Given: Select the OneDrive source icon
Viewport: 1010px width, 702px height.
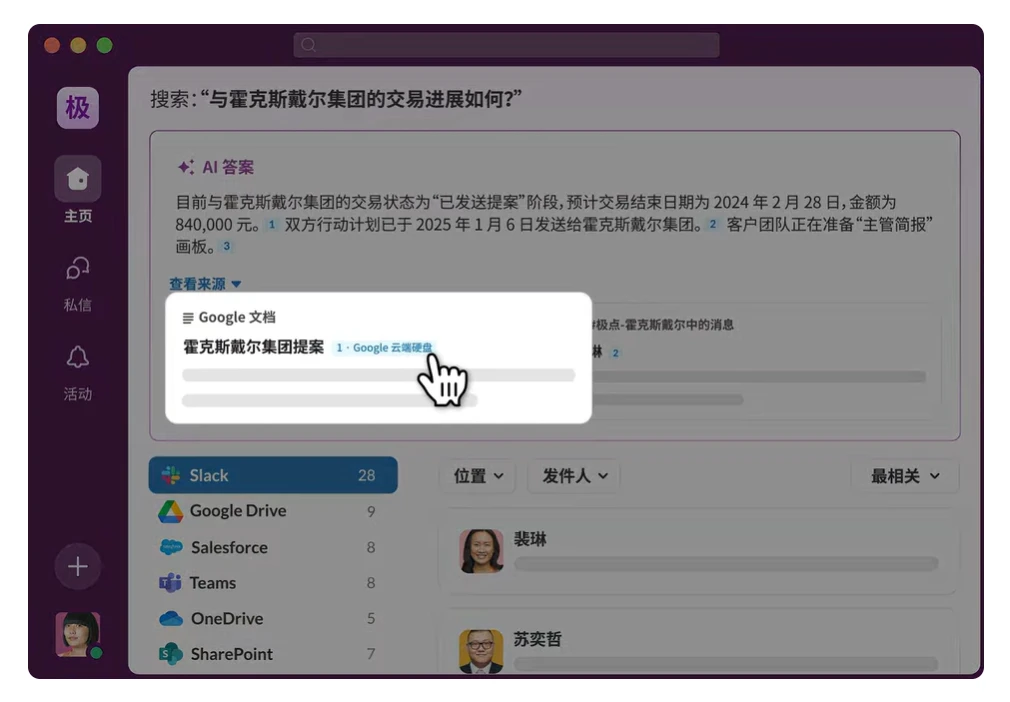Looking at the screenshot, I should pos(171,618).
